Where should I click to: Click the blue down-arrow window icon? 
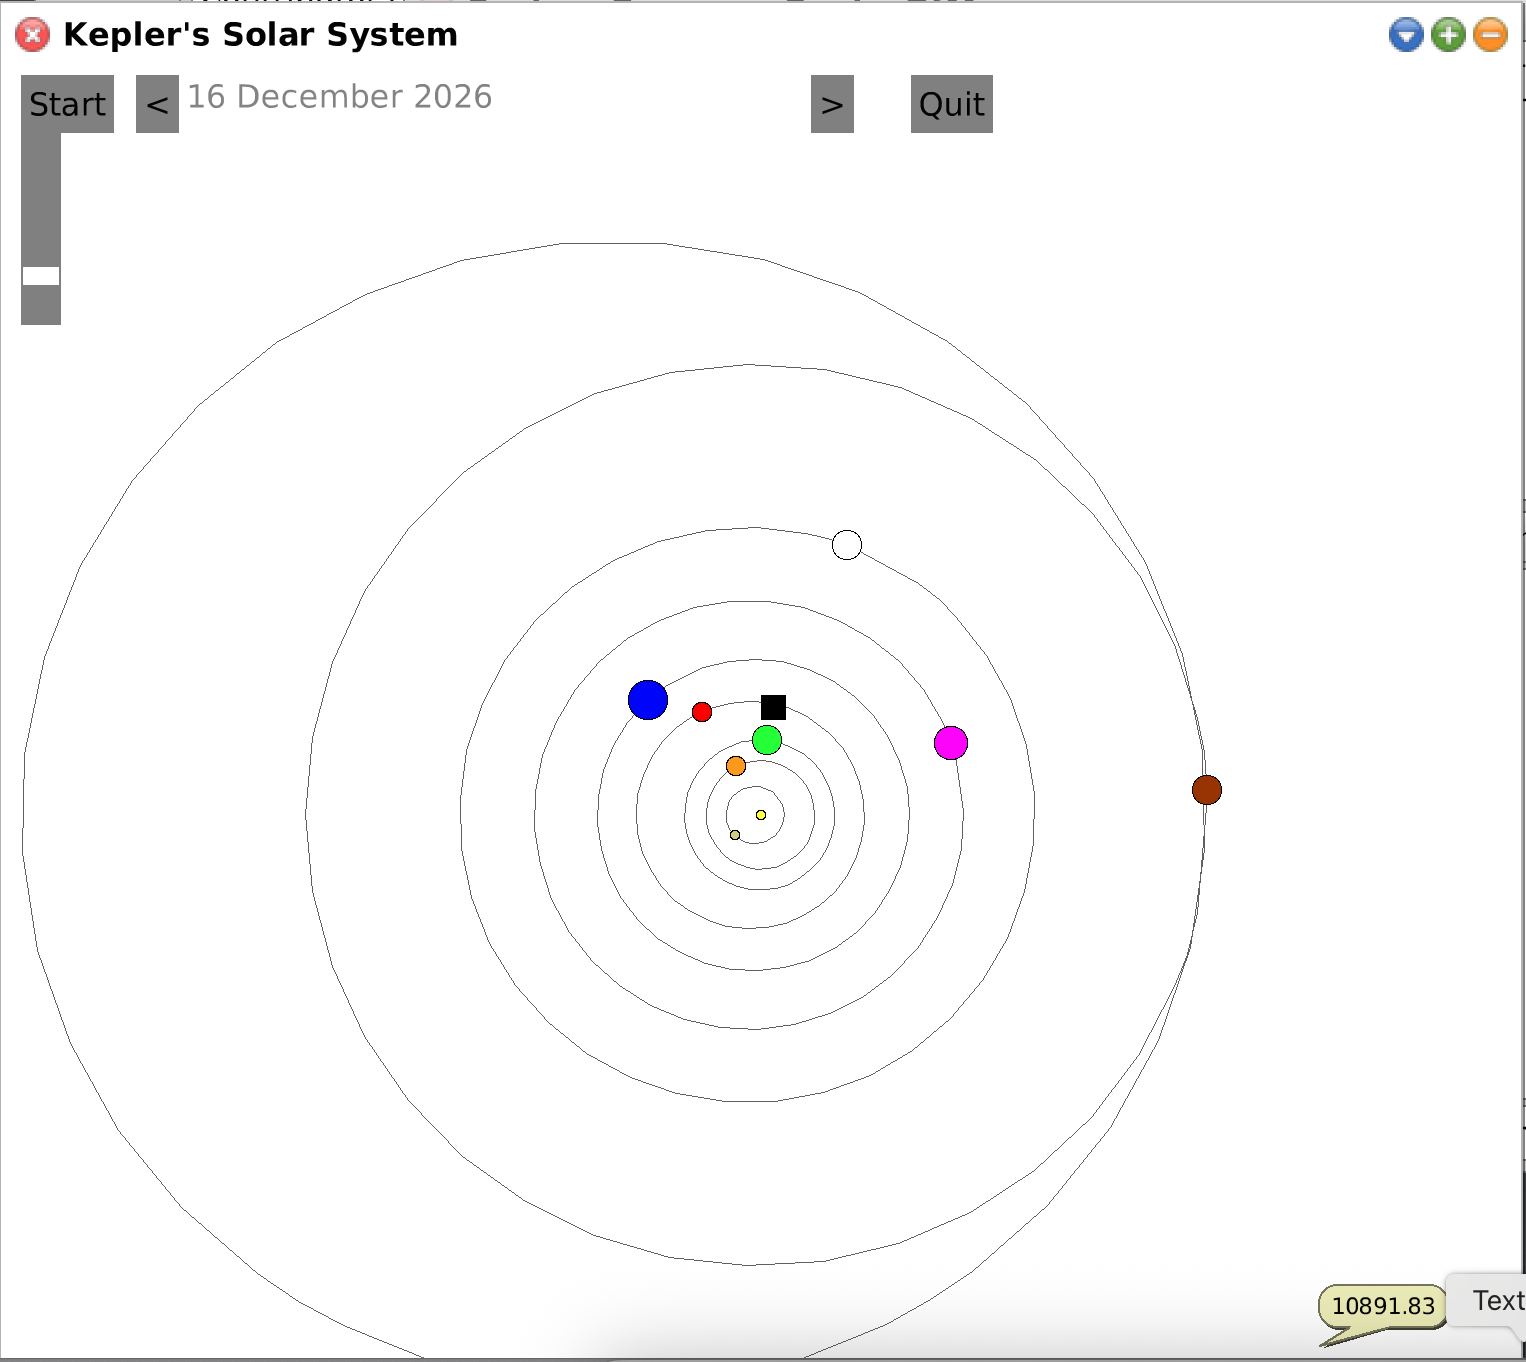click(1406, 35)
